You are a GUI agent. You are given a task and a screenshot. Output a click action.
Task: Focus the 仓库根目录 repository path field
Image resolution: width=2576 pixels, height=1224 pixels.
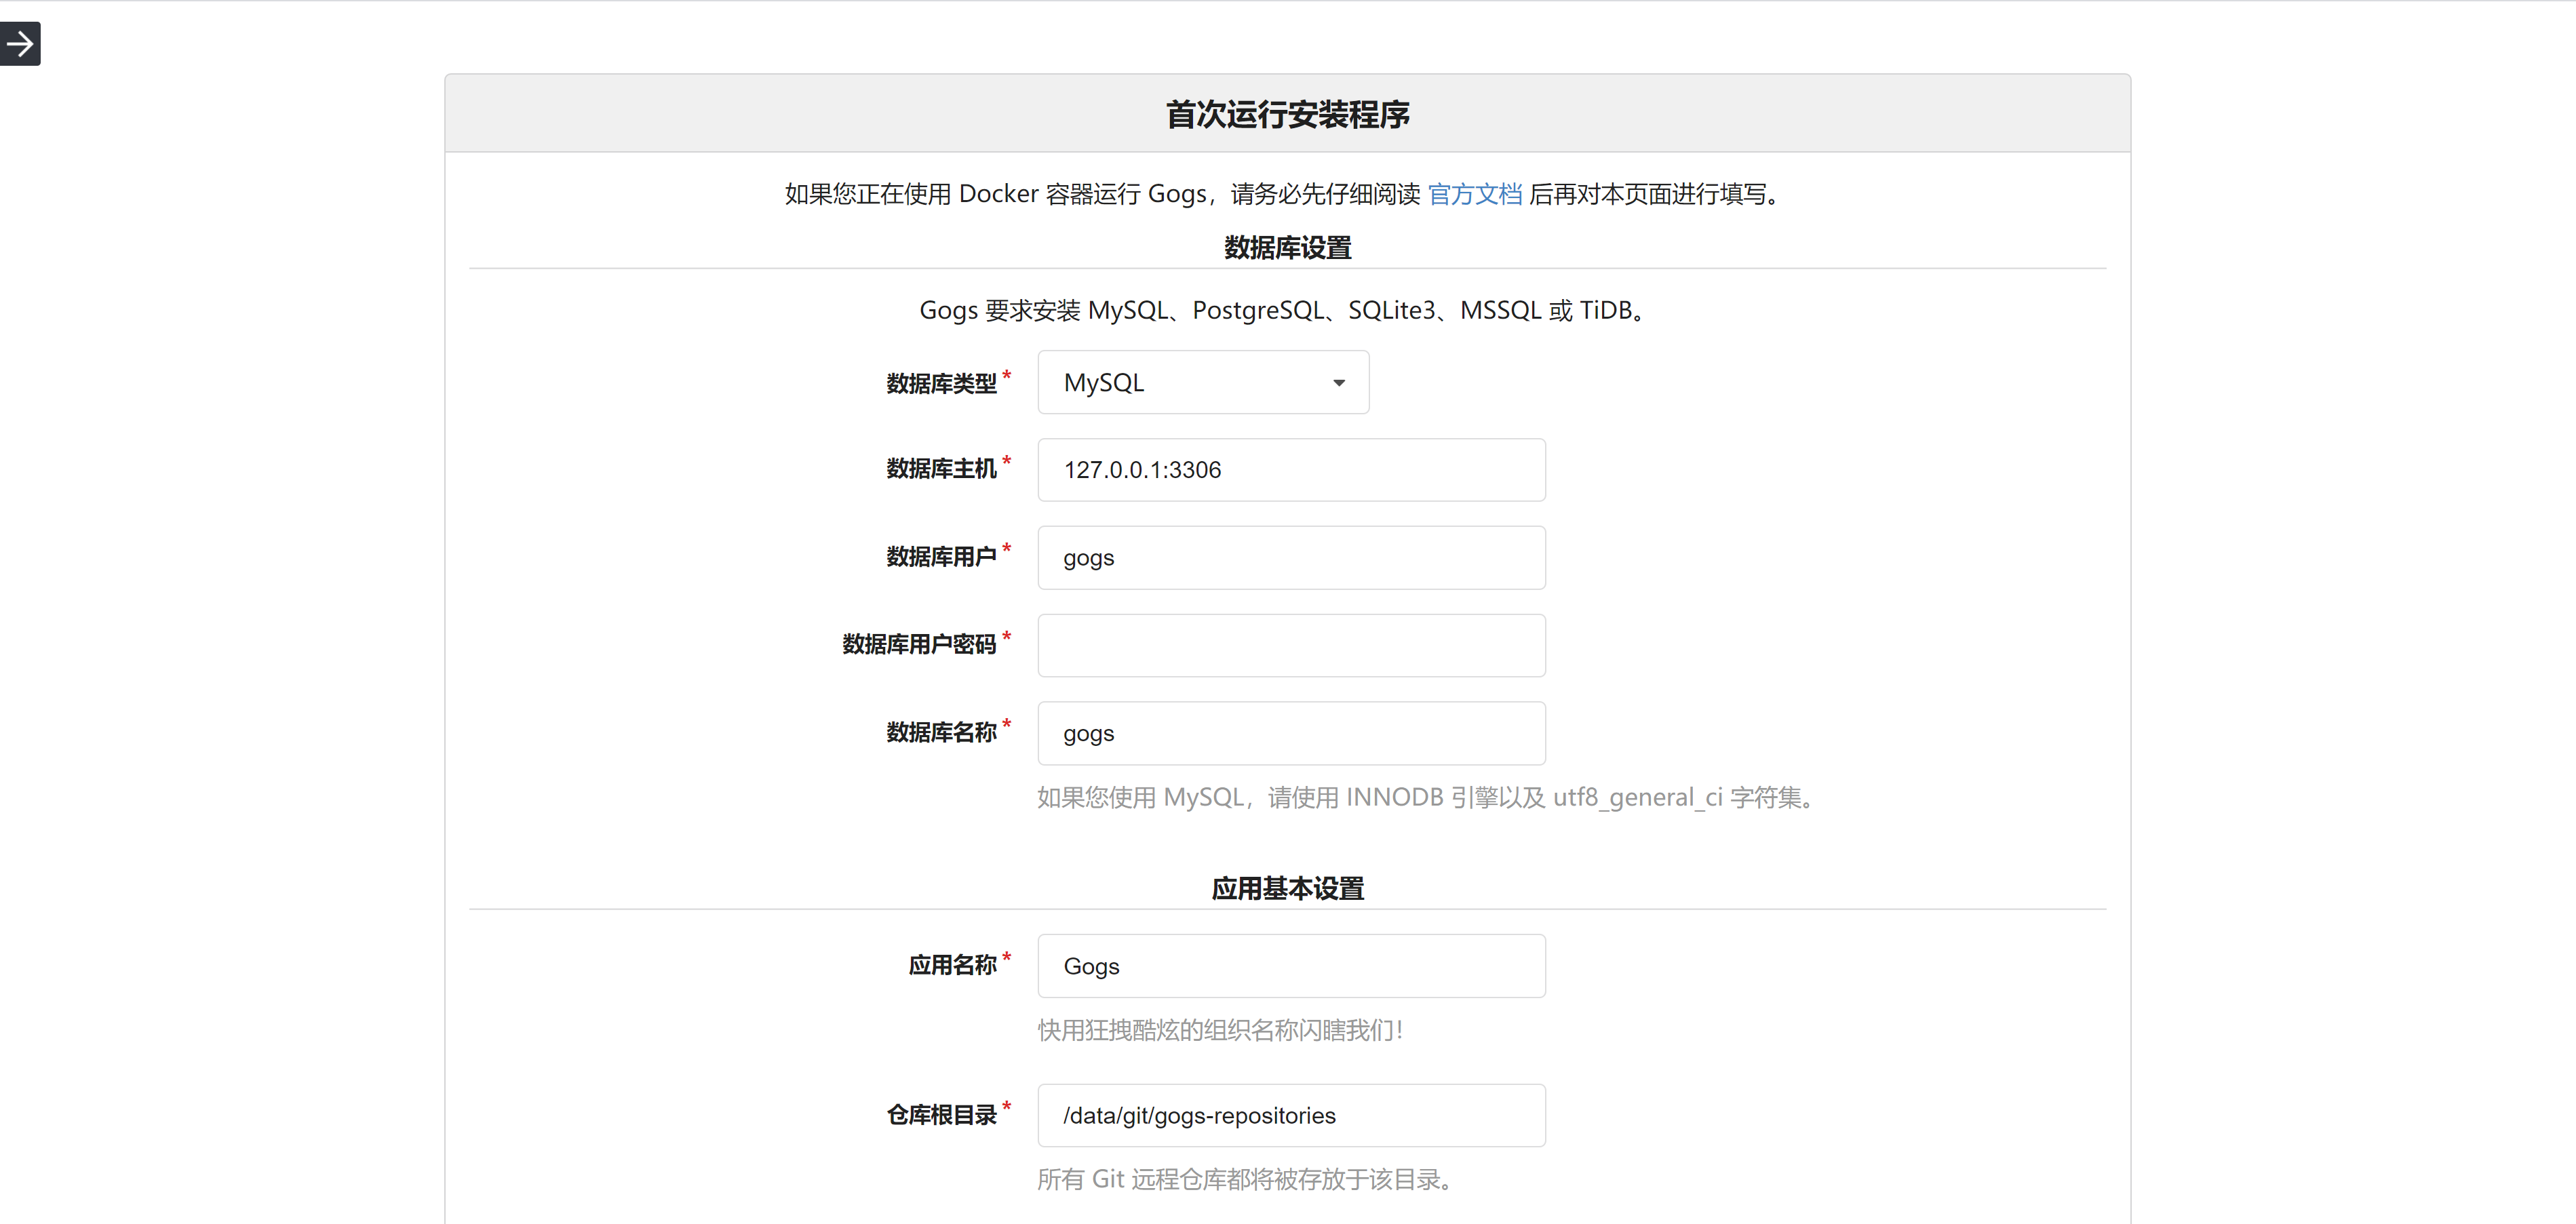1290,1116
